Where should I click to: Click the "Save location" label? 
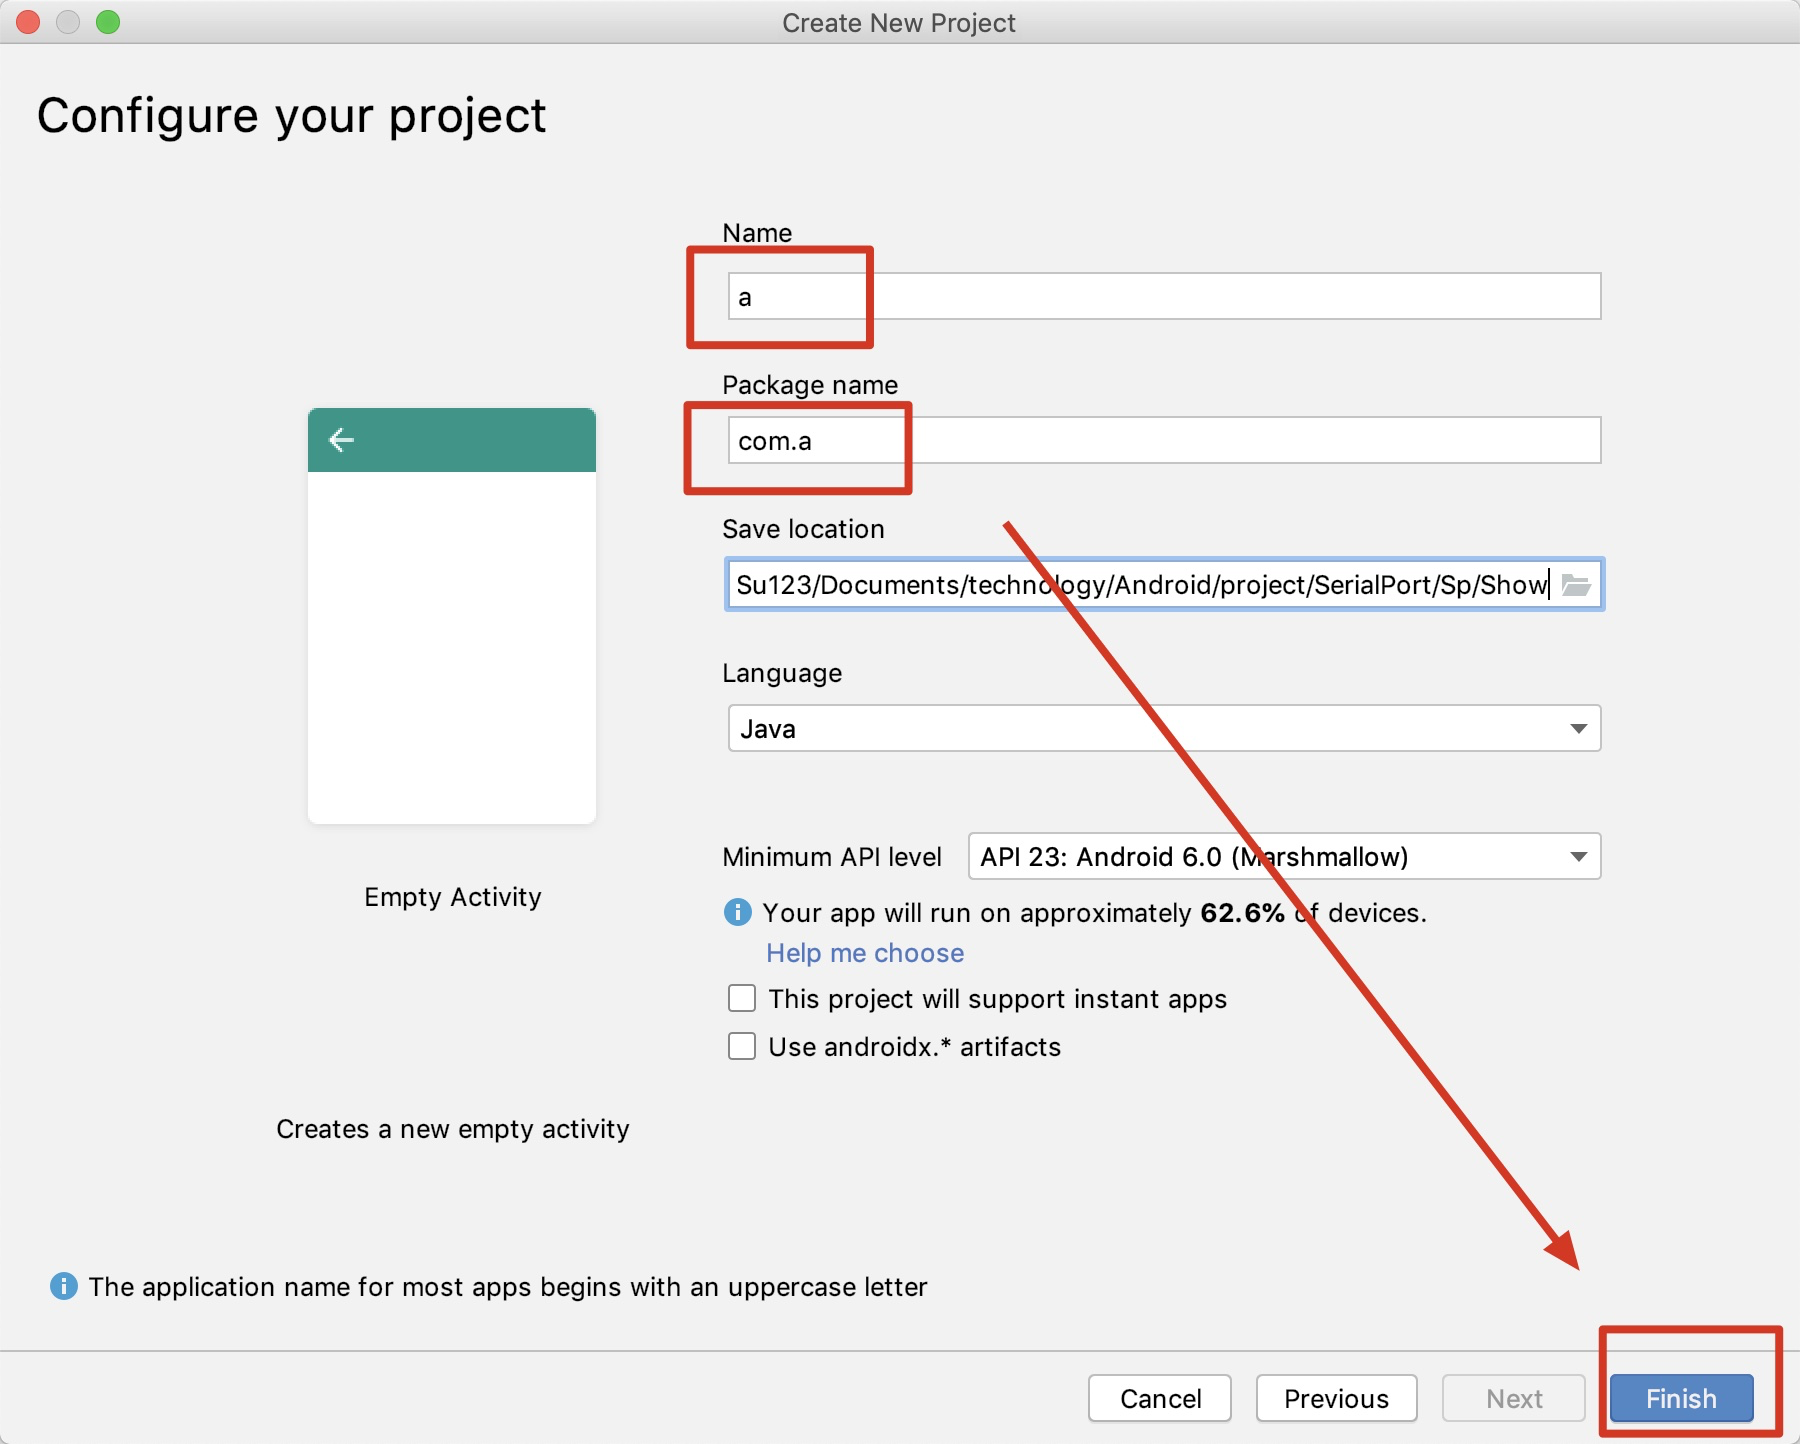(803, 529)
